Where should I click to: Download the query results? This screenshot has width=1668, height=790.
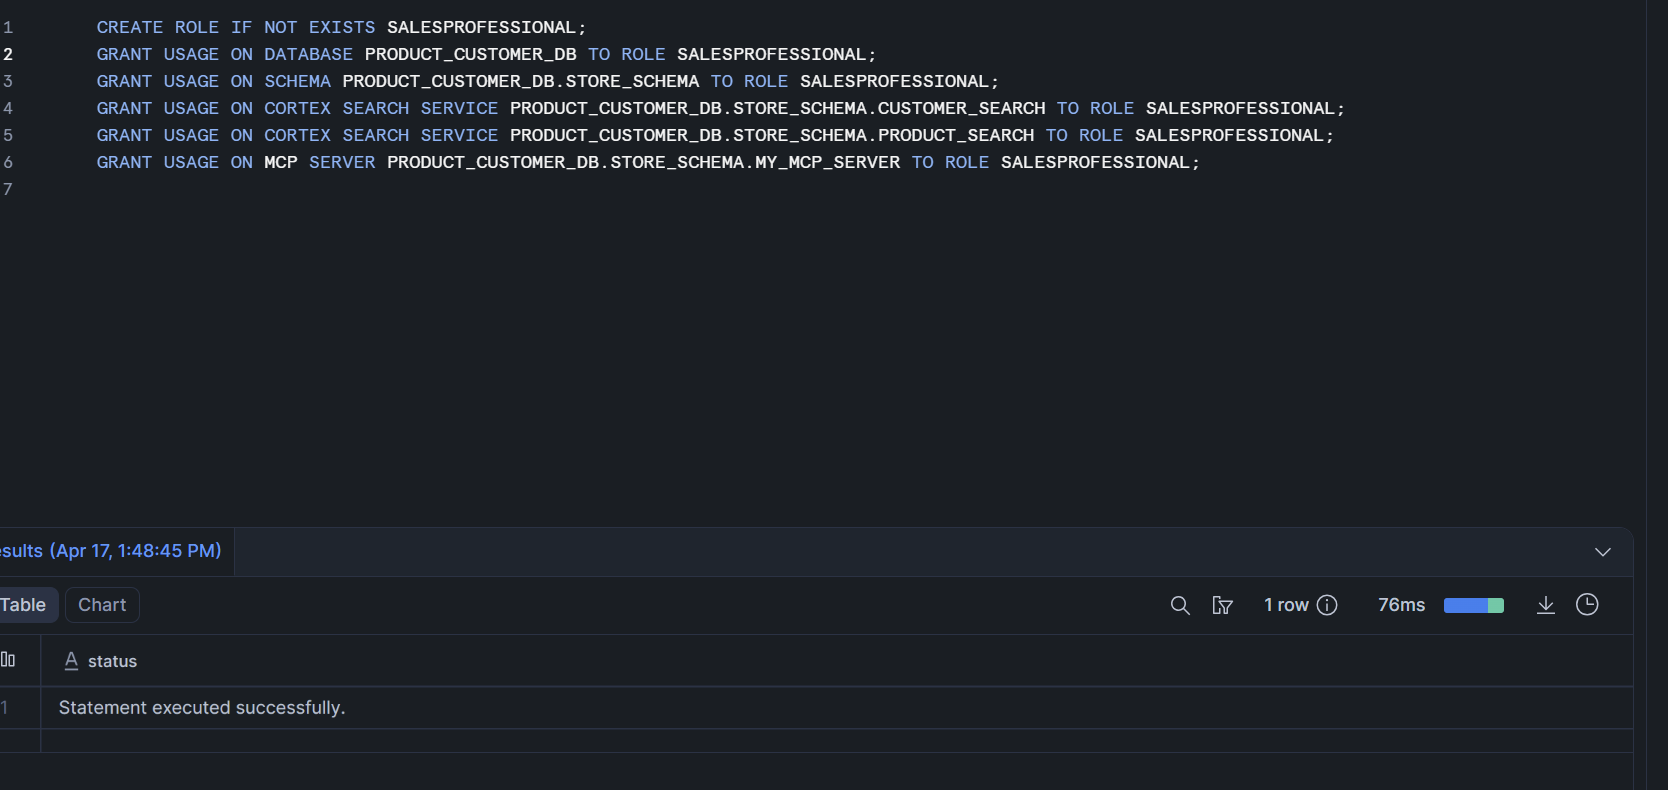[1546, 605]
